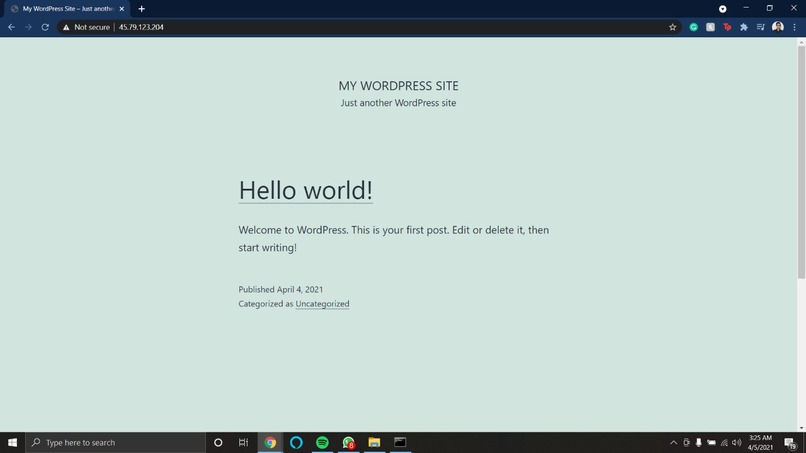
Task: Open the Wi-Fi network tray icon
Action: 724,442
